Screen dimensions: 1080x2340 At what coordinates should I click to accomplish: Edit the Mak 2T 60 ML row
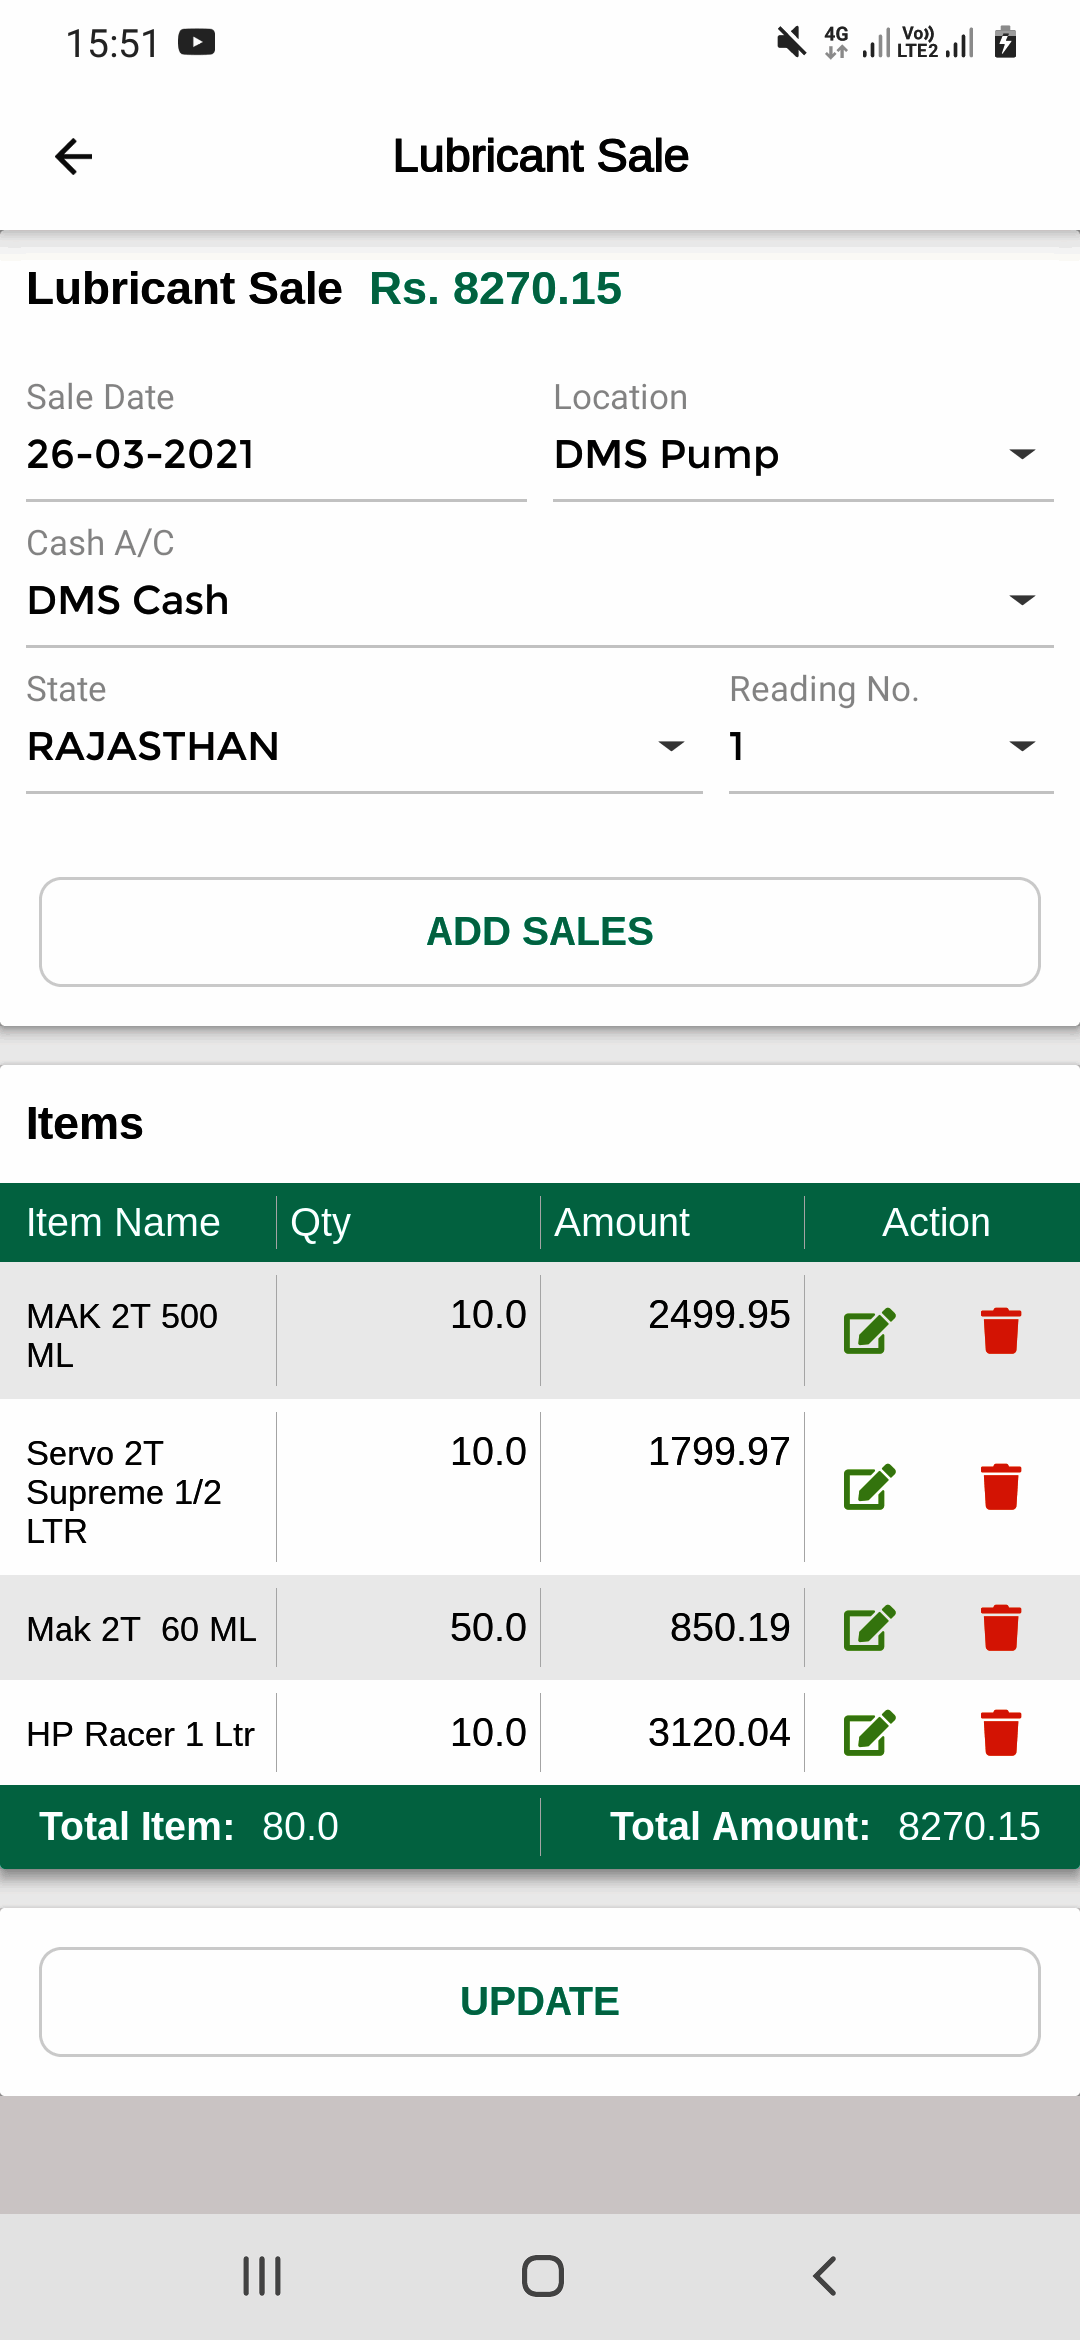coord(869,1628)
